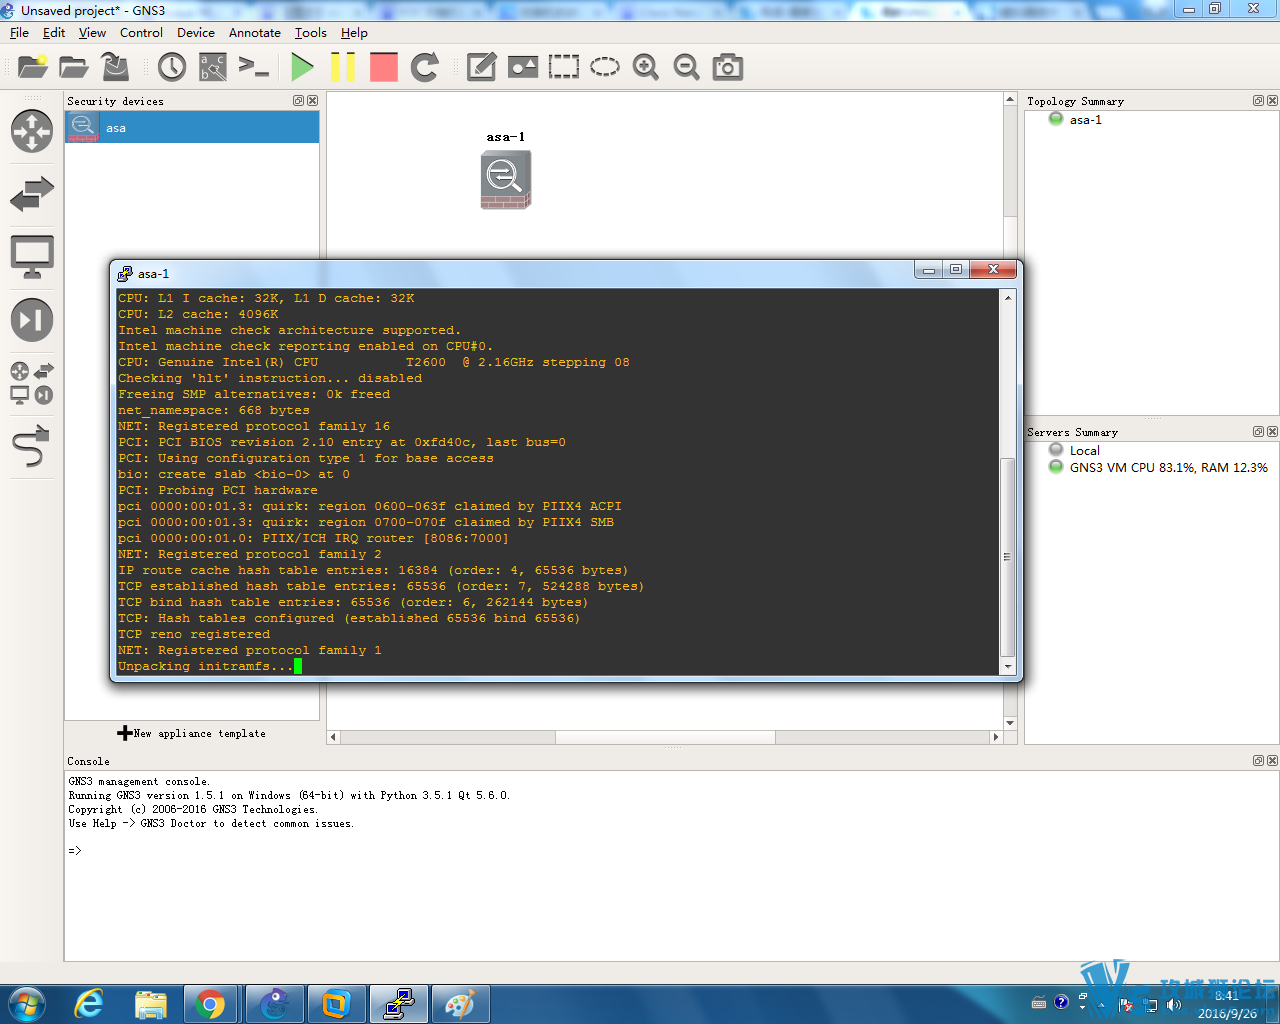The width and height of the screenshot is (1280, 1024).
Task: Click the open project folder icon
Action: click(x=74, y=67)
